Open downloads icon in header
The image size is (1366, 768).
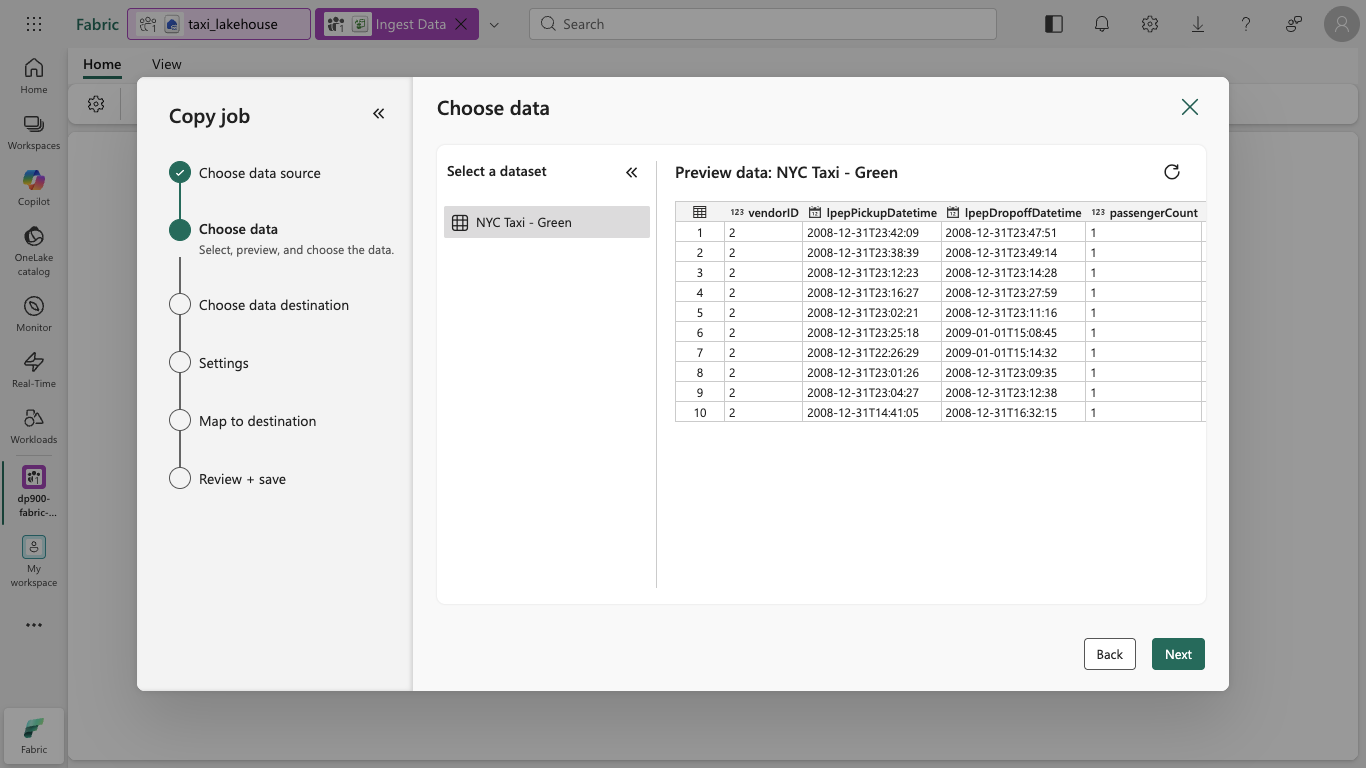[x=1198, y=24]
